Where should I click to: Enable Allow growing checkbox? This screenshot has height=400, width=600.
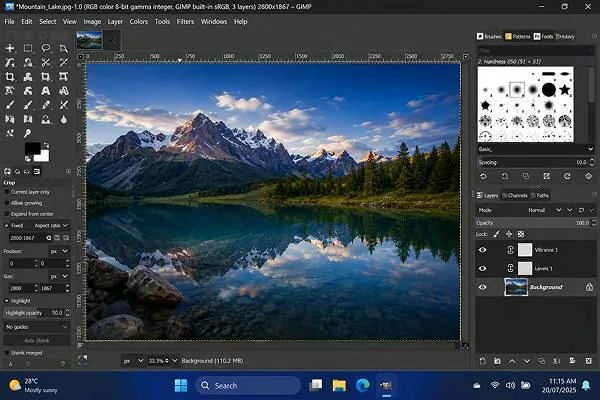[7, 203]
